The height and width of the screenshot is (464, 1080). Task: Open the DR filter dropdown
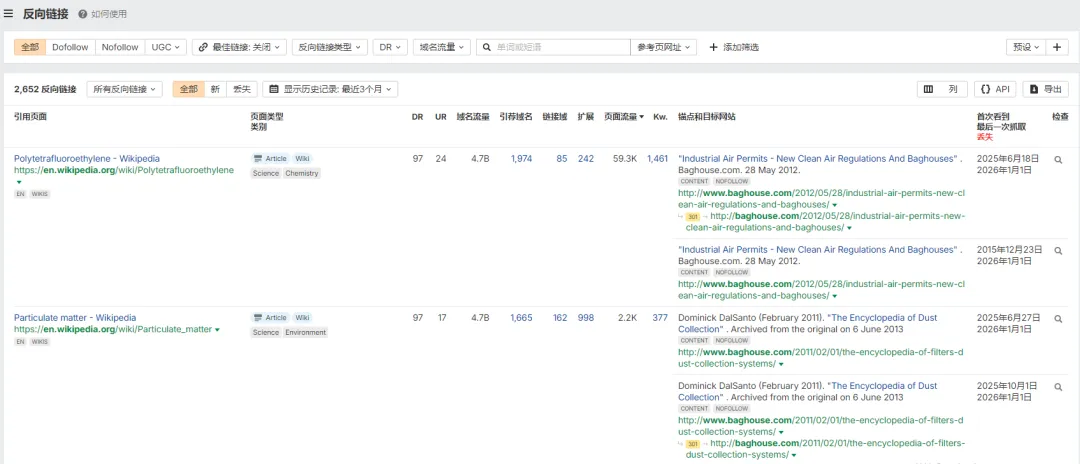coord(389,47)
